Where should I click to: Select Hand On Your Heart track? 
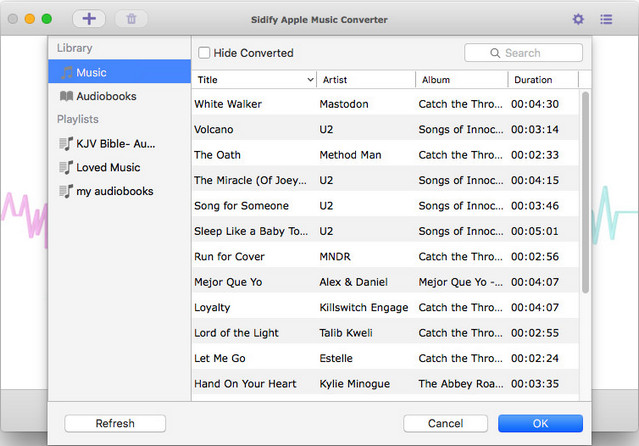coord(245,384)
